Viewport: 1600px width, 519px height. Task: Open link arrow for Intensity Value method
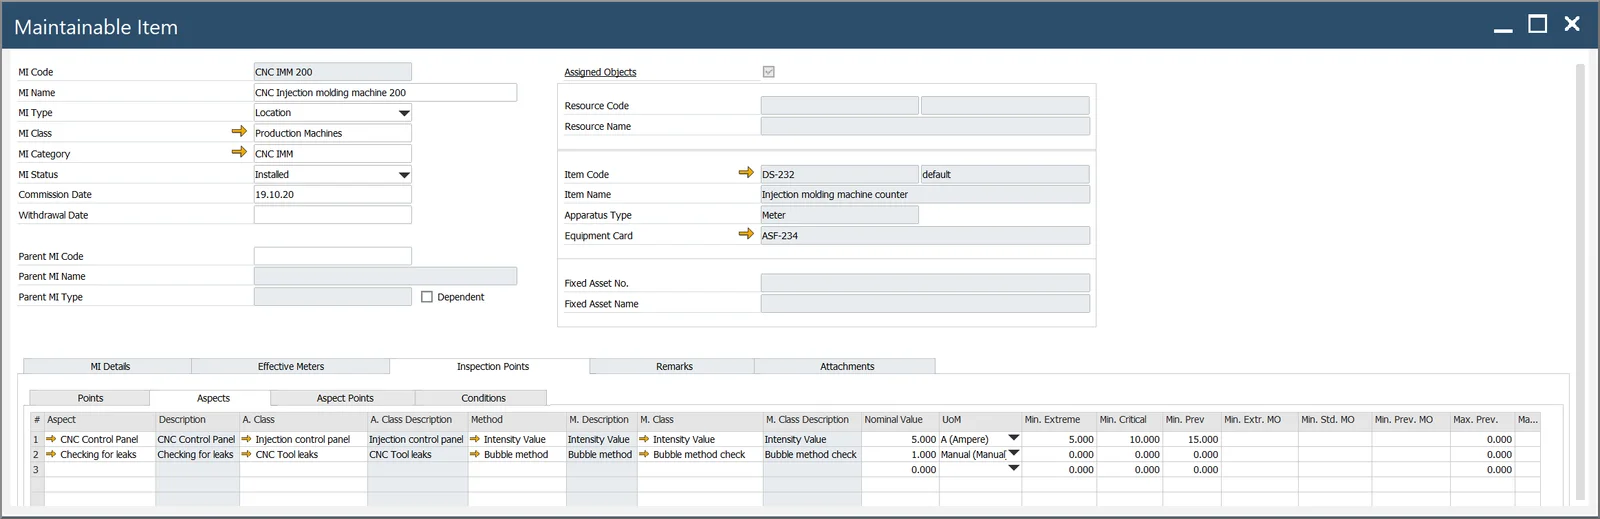(475, 439)
